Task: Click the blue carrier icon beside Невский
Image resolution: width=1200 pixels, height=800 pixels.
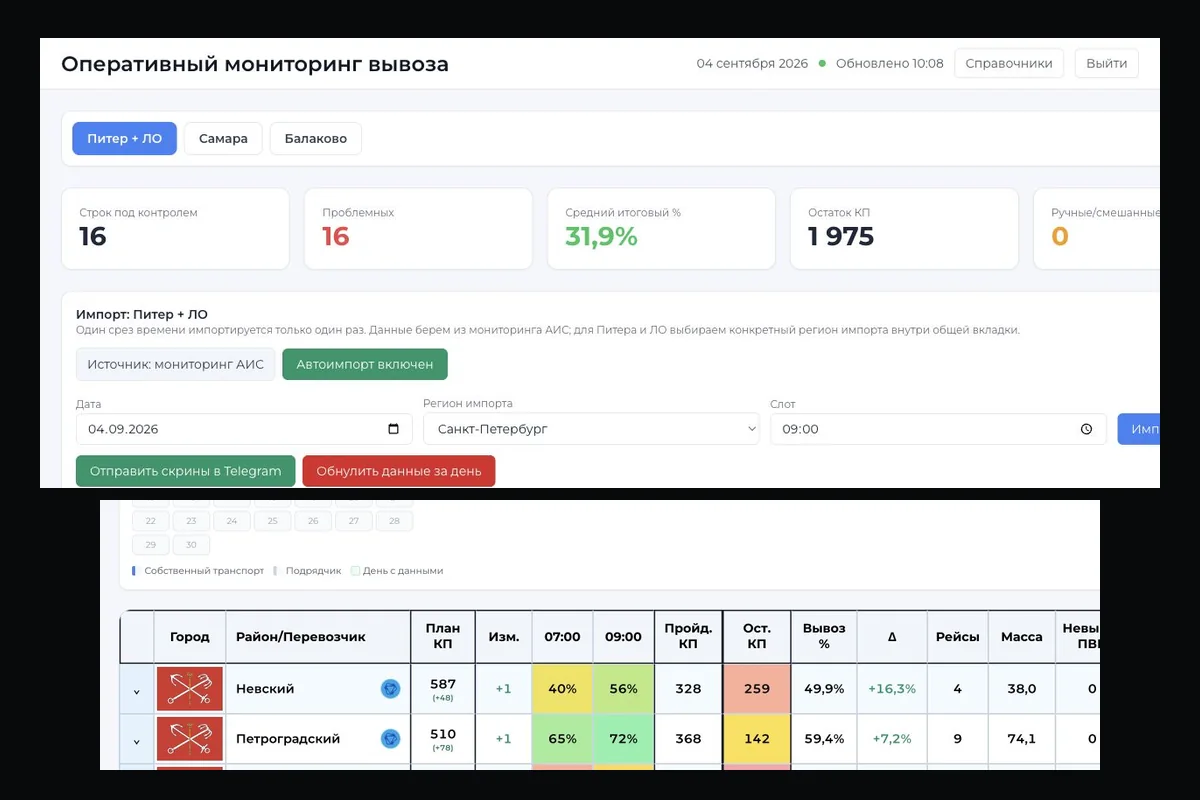Action: click(390, 688)
